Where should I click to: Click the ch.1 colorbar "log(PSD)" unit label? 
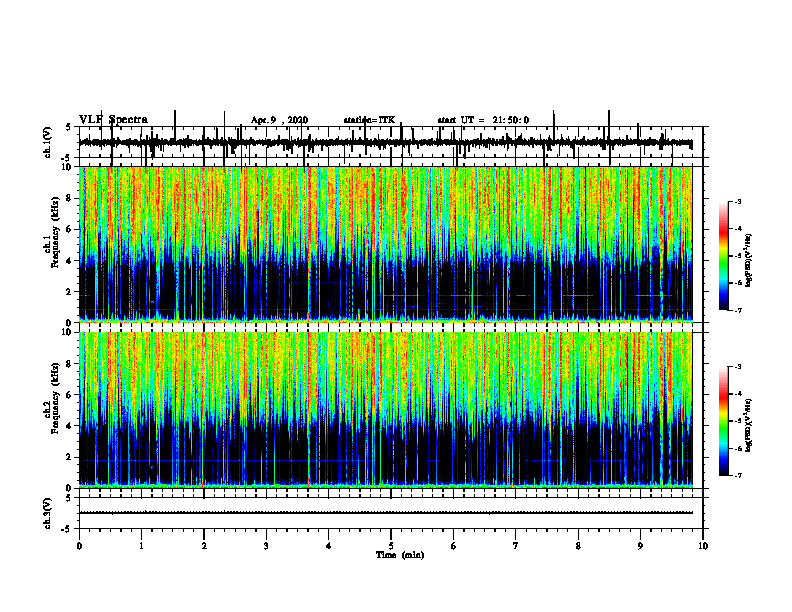[x=748, y=261]
